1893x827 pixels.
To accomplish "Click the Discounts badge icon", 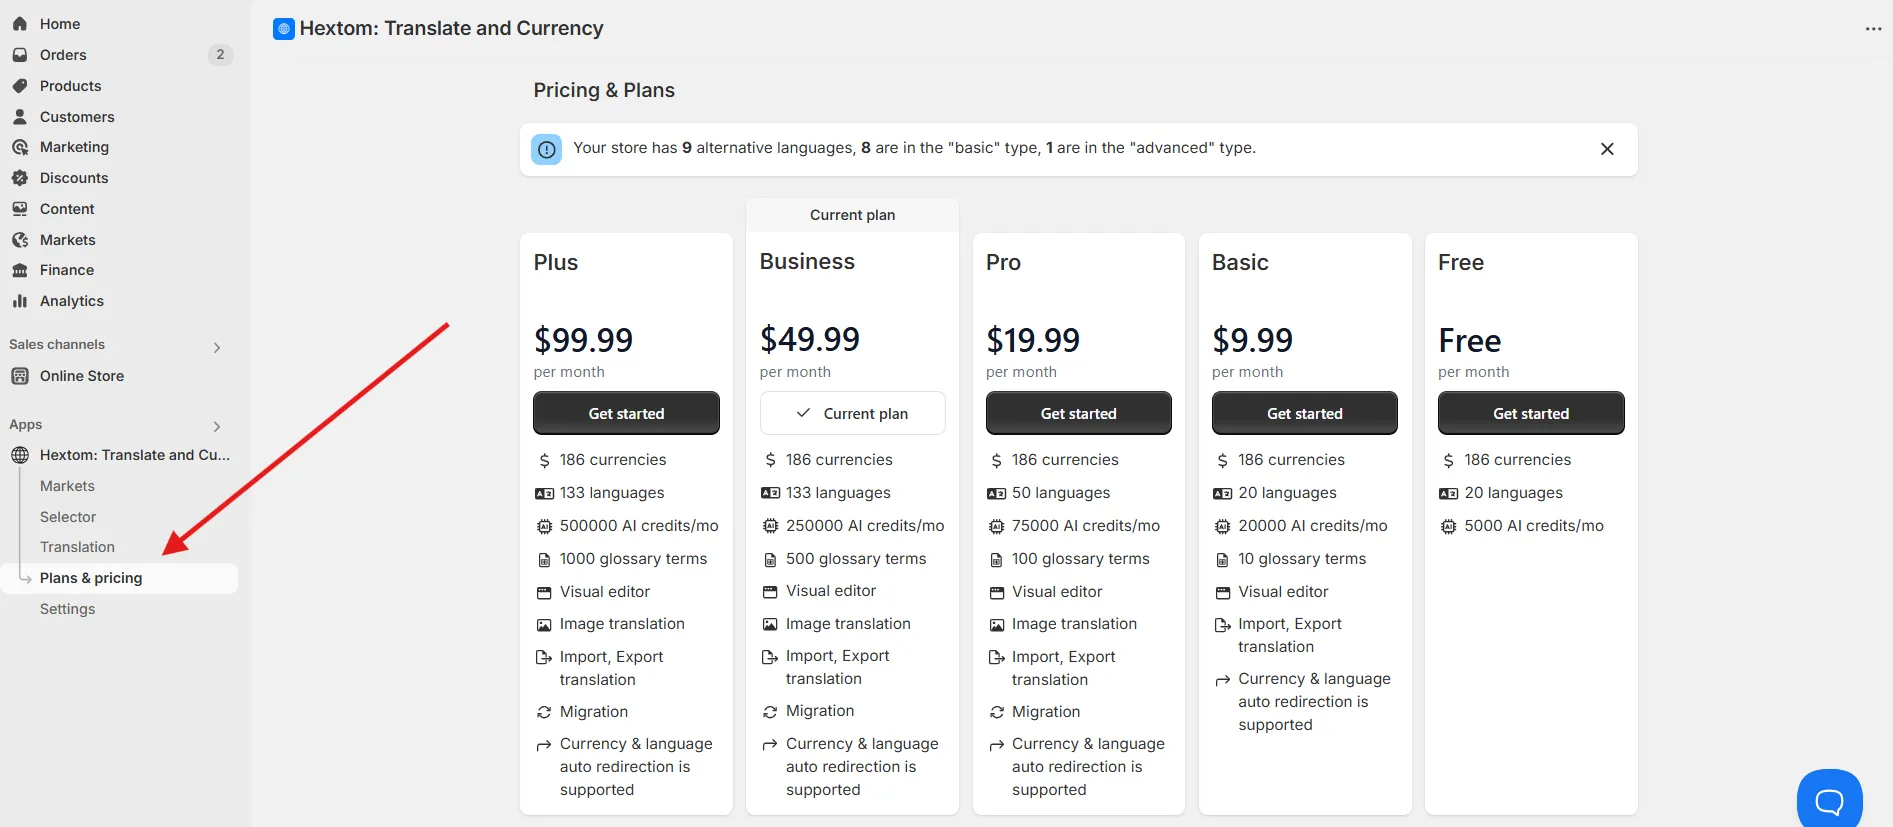I will (x=20, y=178).
